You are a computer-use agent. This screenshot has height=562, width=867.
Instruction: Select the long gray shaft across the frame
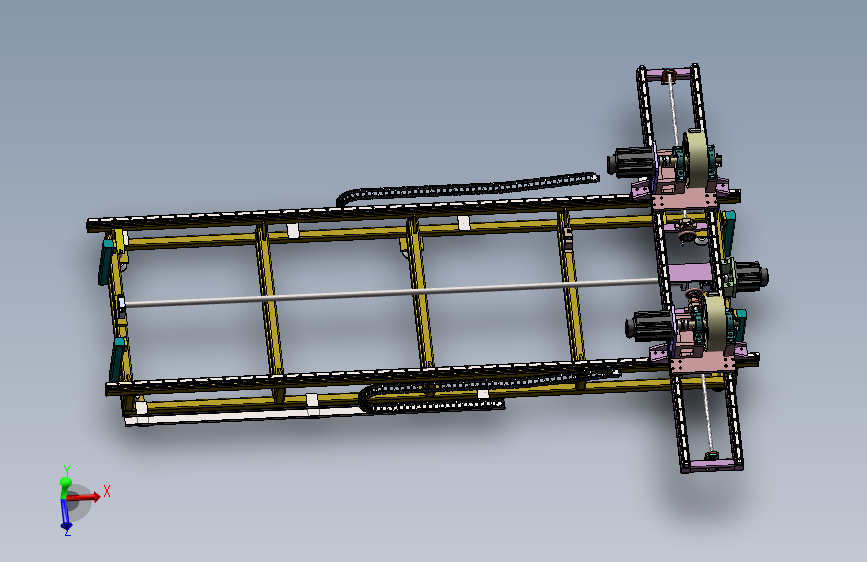pyautogui.click(x=391, y=291)
